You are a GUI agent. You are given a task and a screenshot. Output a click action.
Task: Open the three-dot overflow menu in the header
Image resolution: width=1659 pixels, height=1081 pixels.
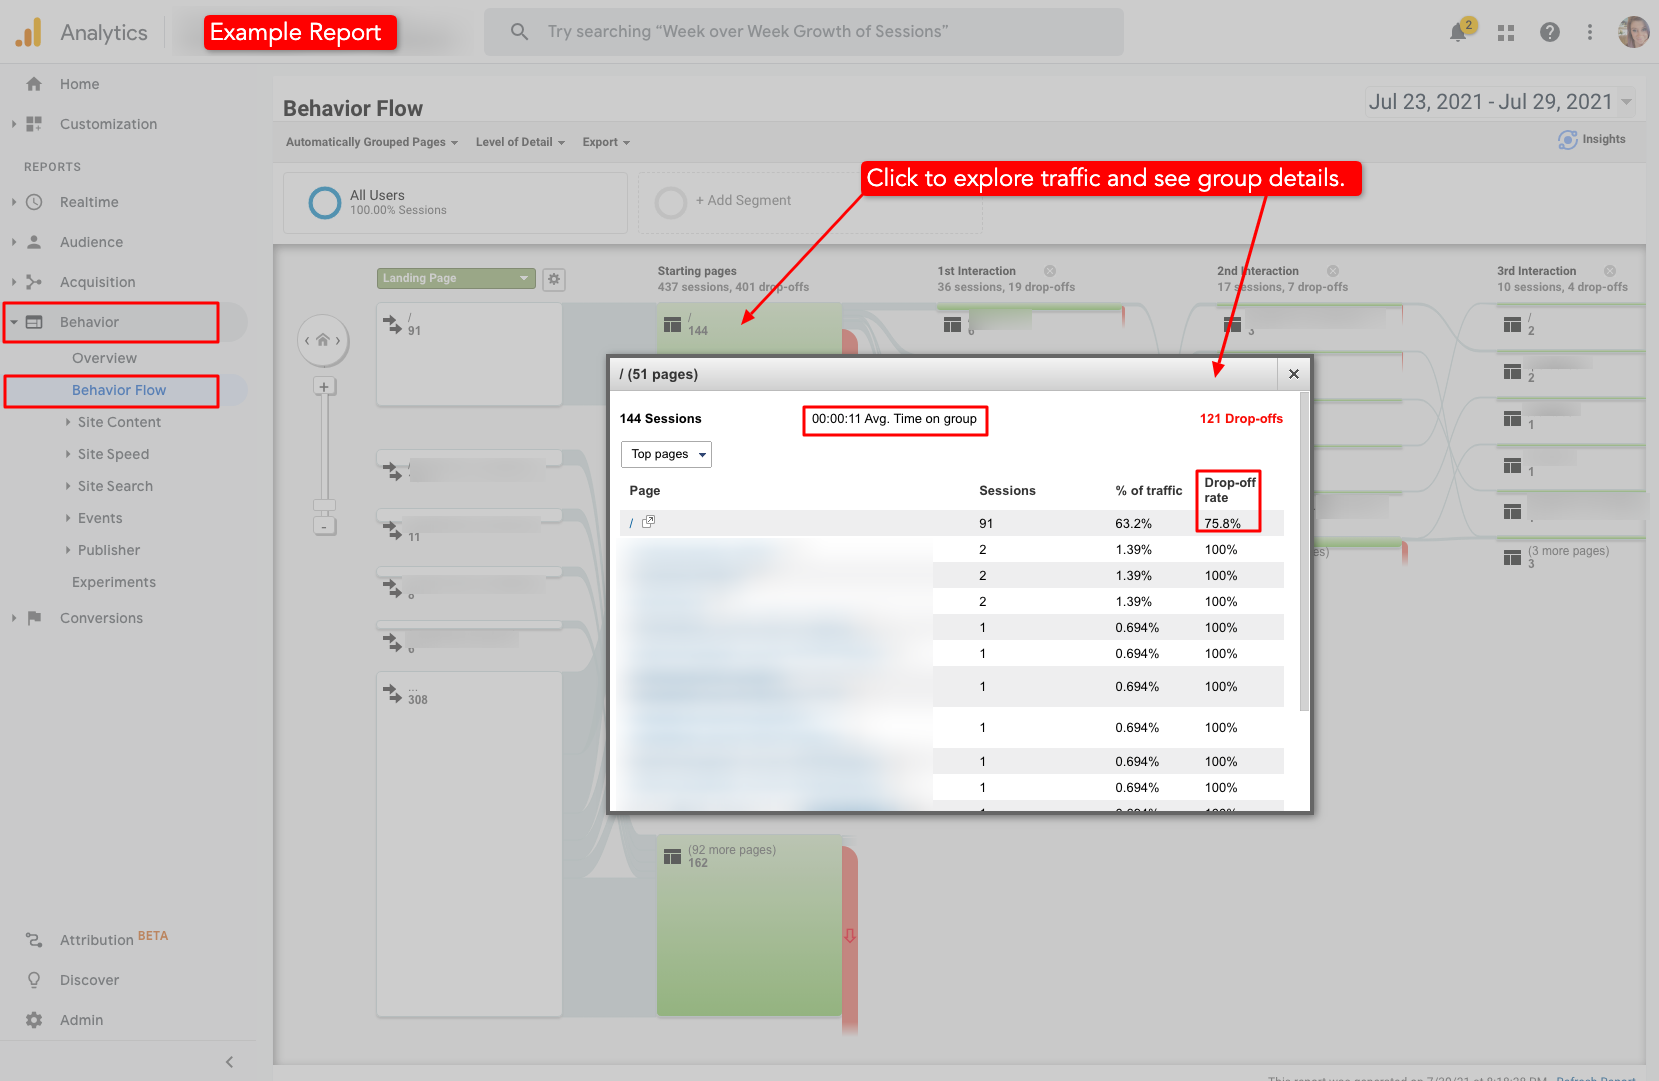pos(1590,32)
